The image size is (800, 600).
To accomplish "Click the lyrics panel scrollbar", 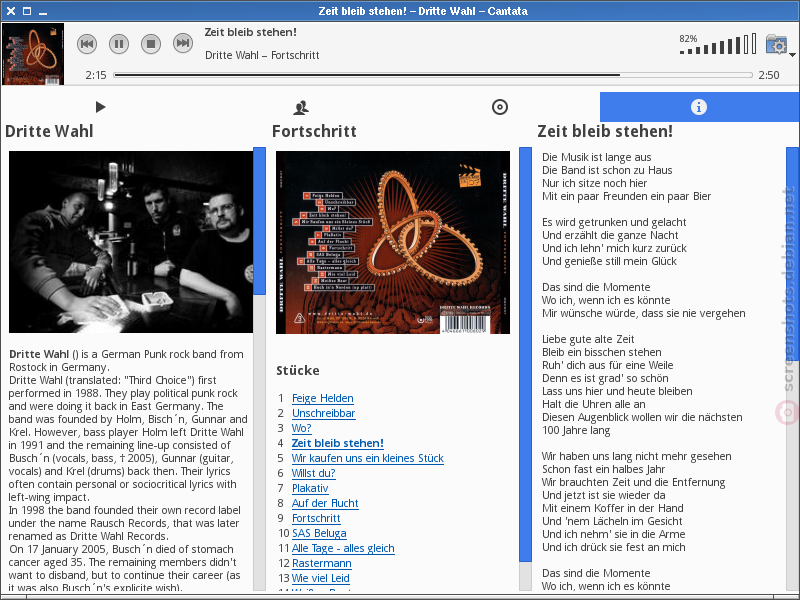I will [x=793, y=368].
